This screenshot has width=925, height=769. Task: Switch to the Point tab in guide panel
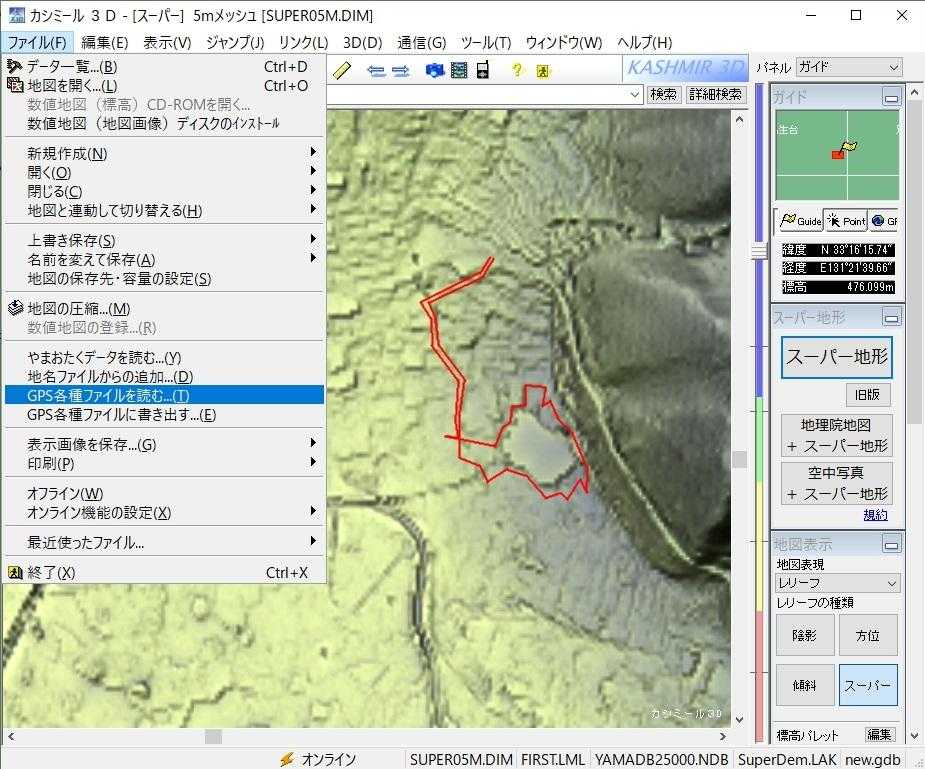coord(846,221)
